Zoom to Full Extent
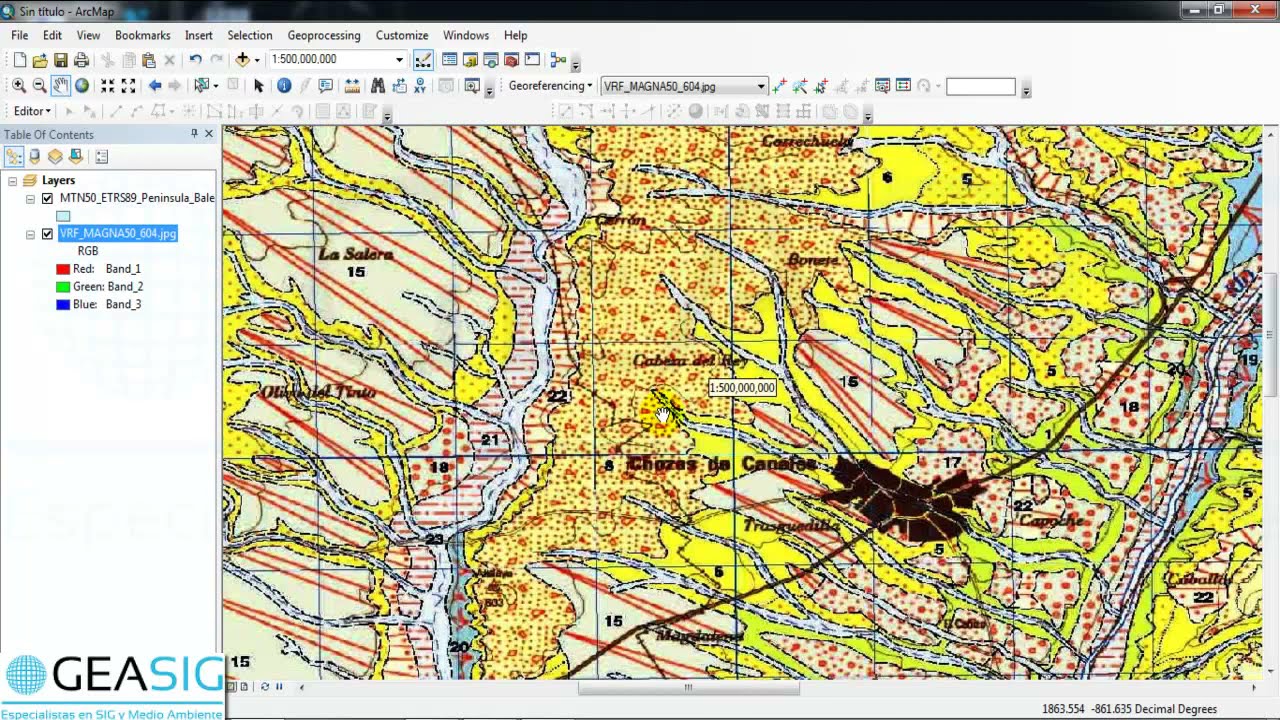Image resolution: width=1280 pixels, height=720 pixels. [83, 86]
